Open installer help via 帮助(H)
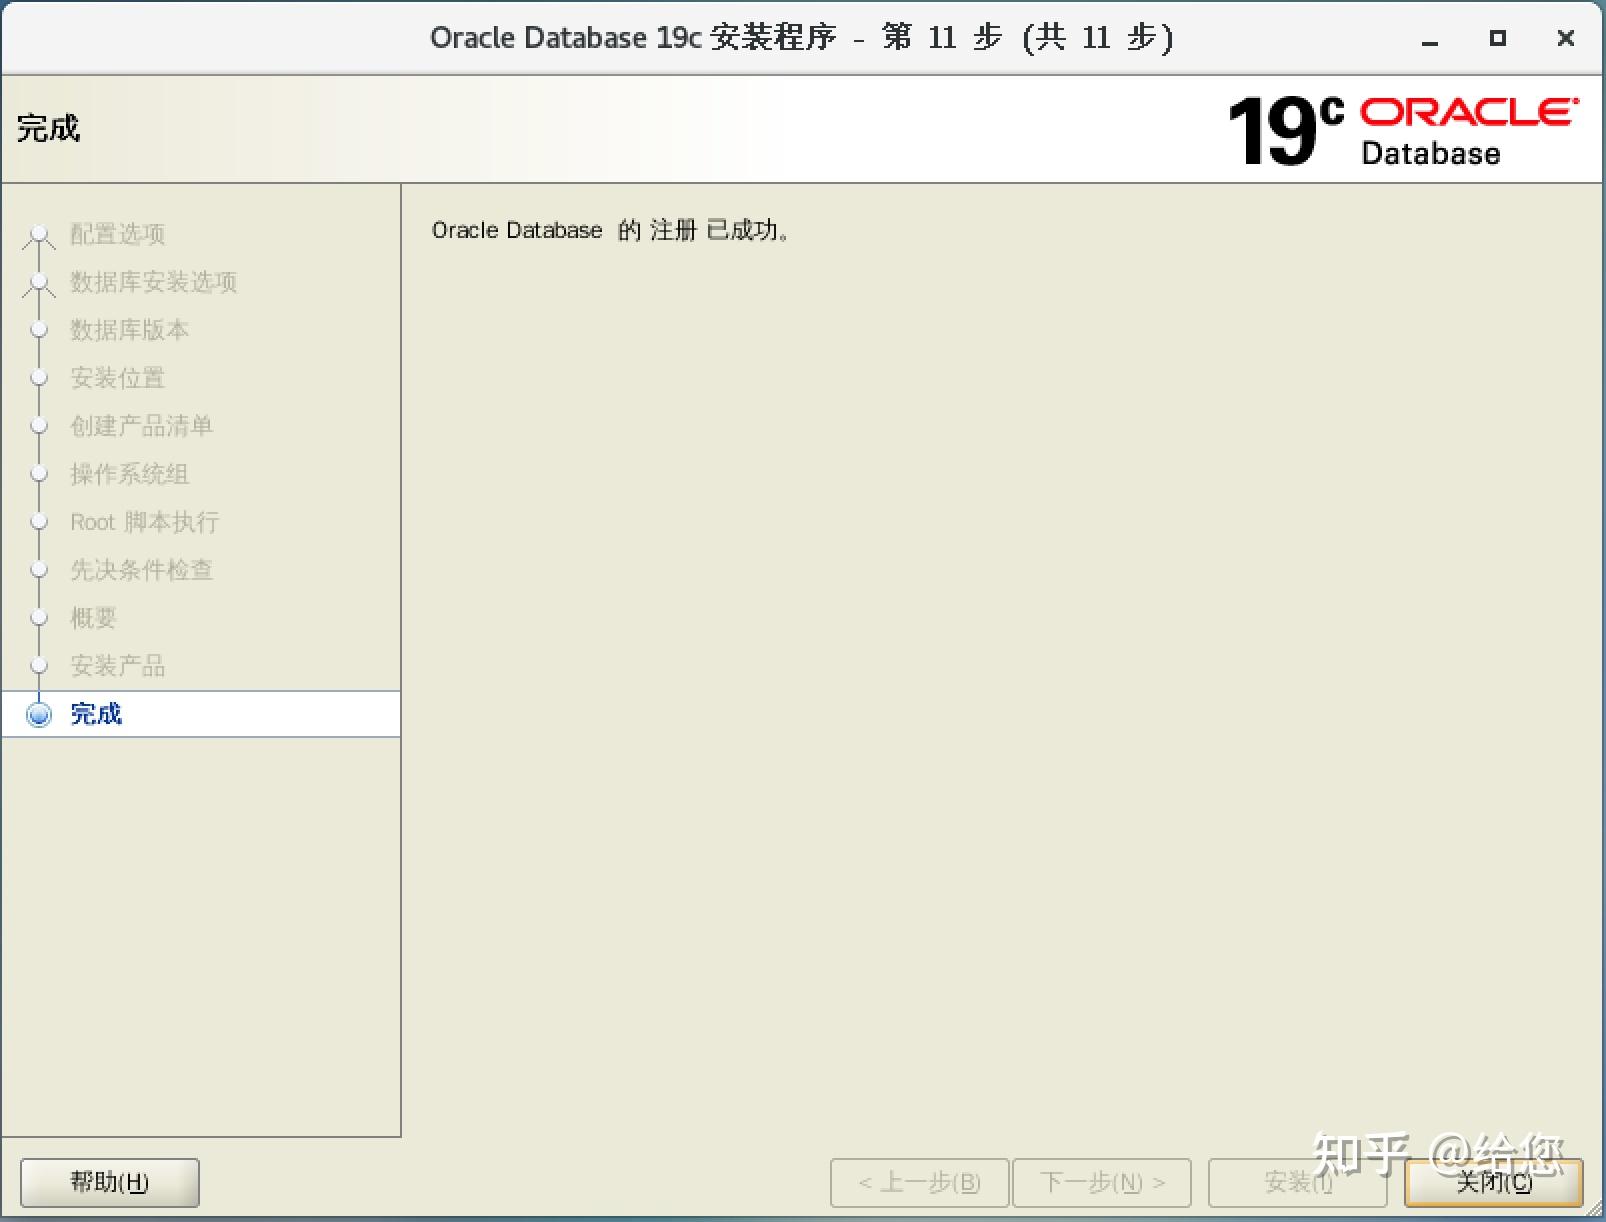 click(108, 1182)
